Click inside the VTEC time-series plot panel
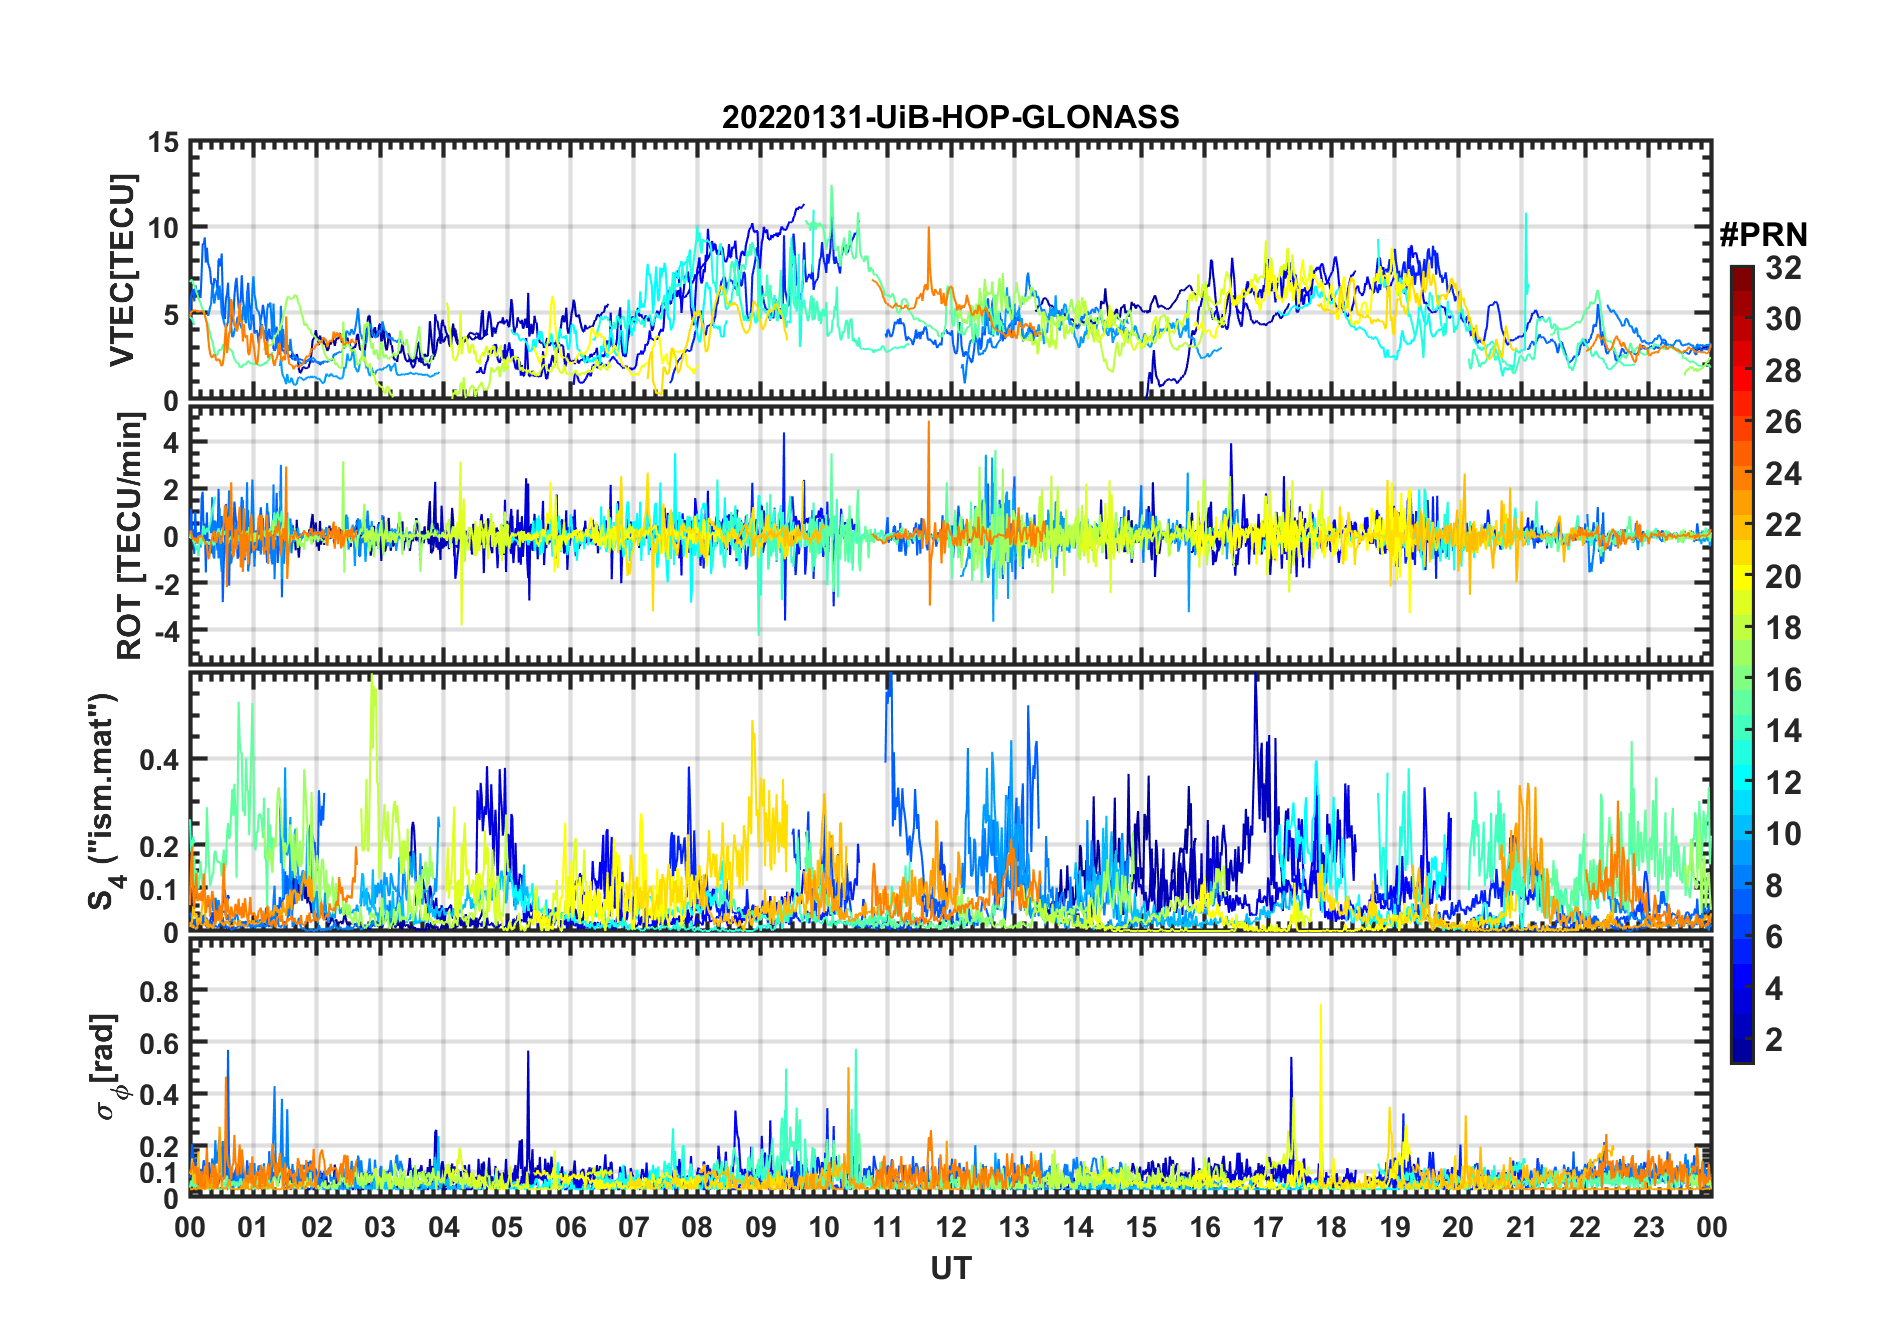 coord(951,271)
